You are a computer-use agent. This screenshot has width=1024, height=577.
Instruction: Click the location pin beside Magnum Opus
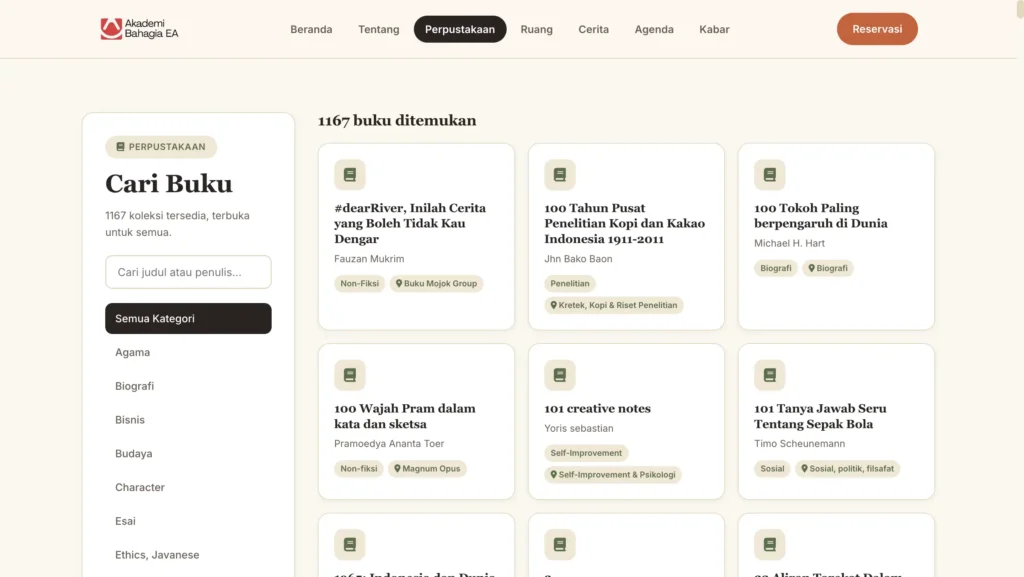397,469
